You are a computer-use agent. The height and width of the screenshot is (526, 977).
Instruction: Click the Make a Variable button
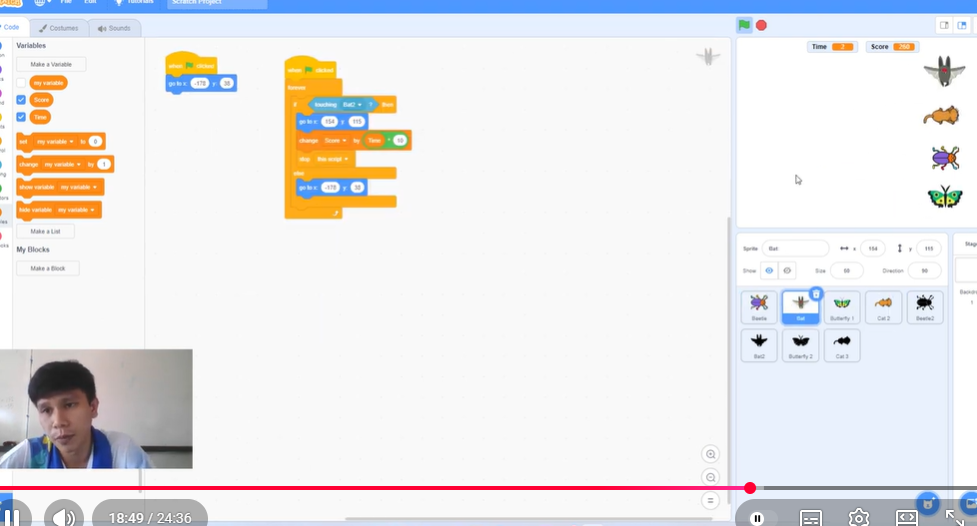pos(51,64)
